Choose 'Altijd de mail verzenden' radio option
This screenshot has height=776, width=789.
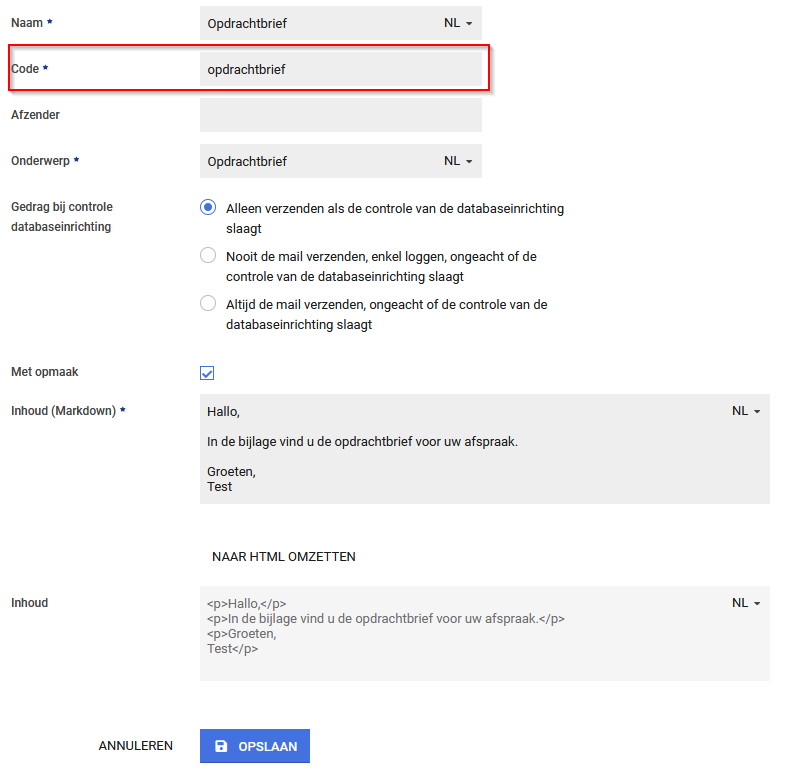click(208, 303)
